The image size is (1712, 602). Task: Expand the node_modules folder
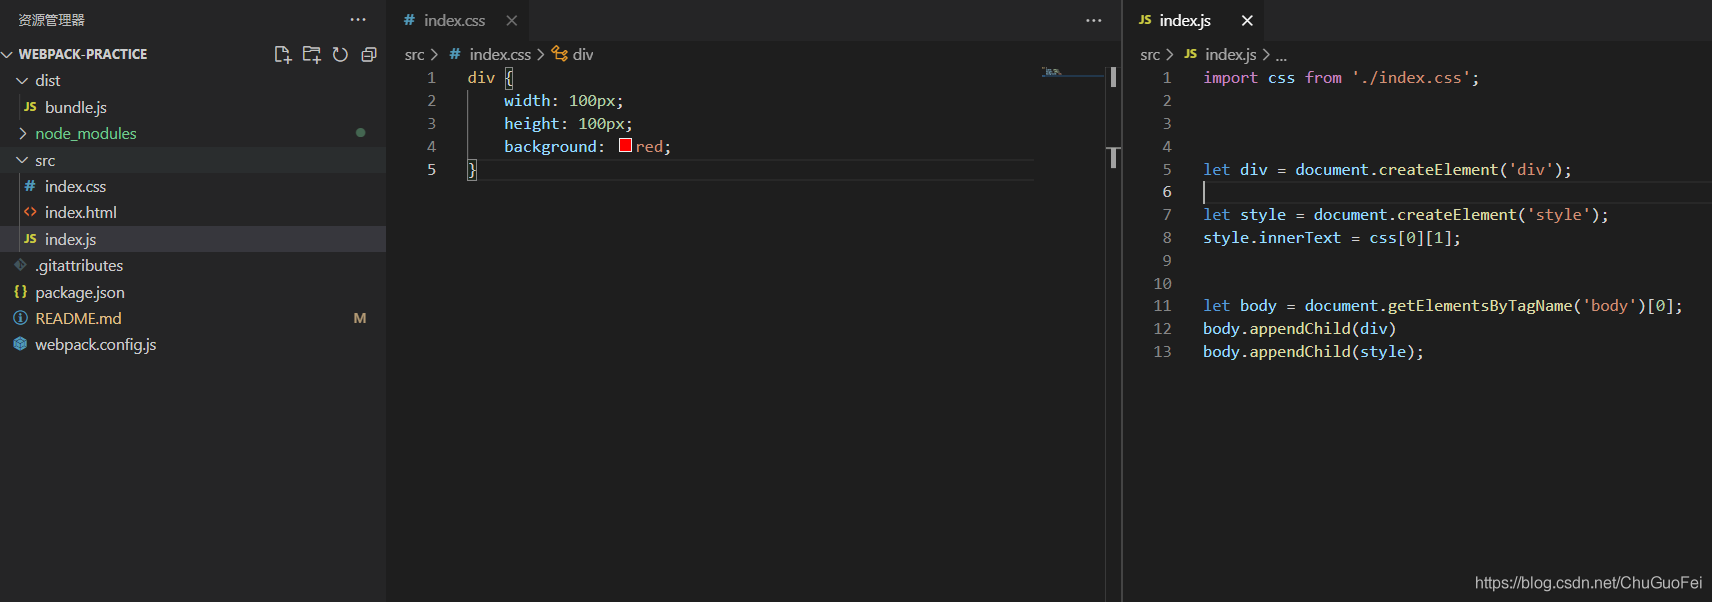tap(86, 133)
